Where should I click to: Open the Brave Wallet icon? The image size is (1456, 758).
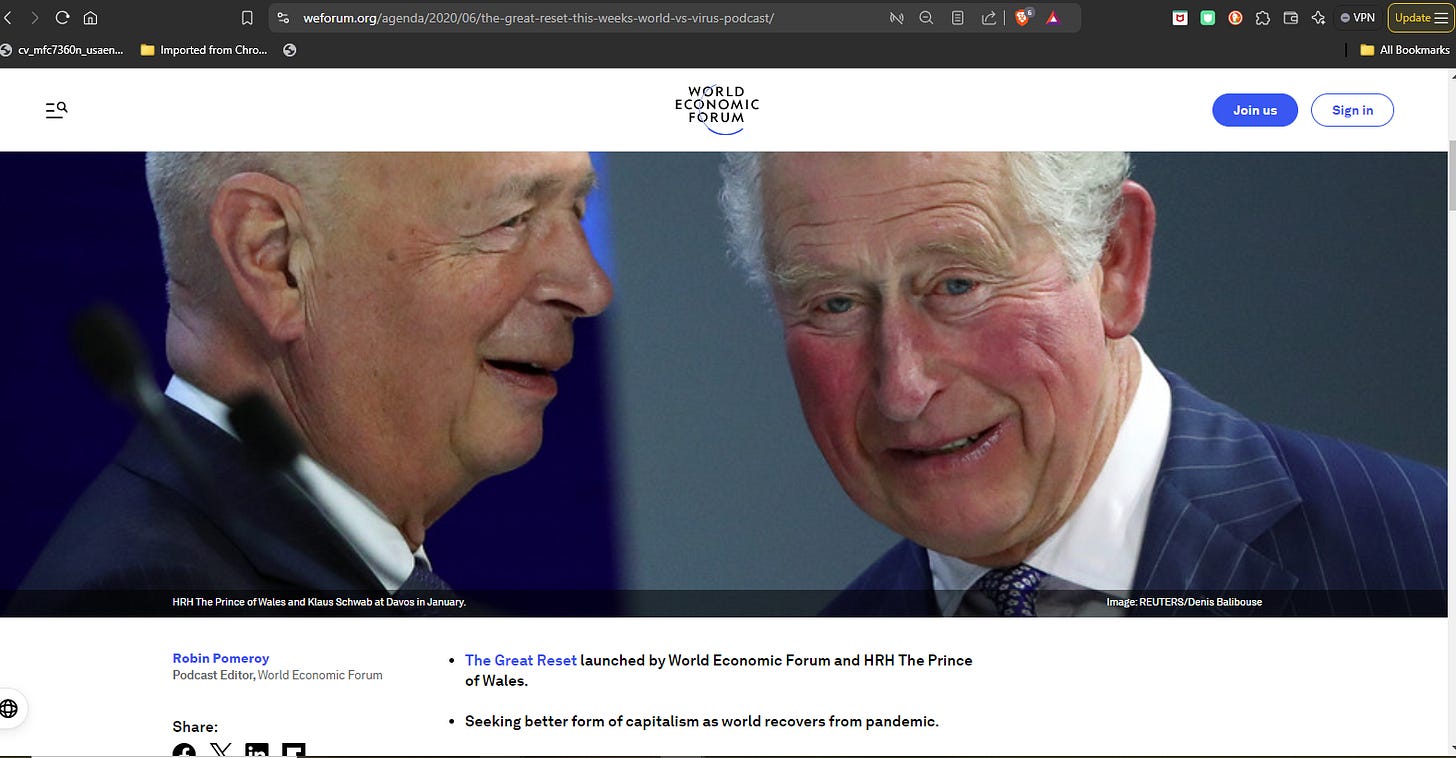(1290, 17)
